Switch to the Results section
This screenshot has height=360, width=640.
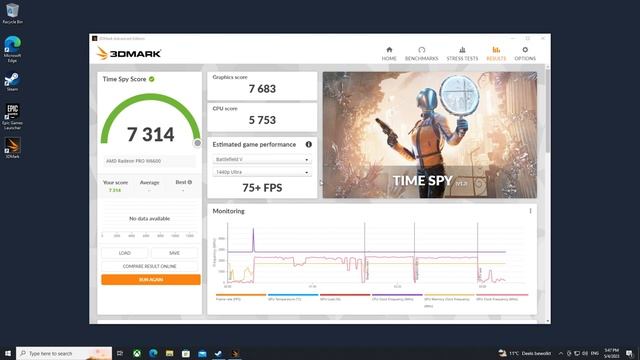click(496, 53)
